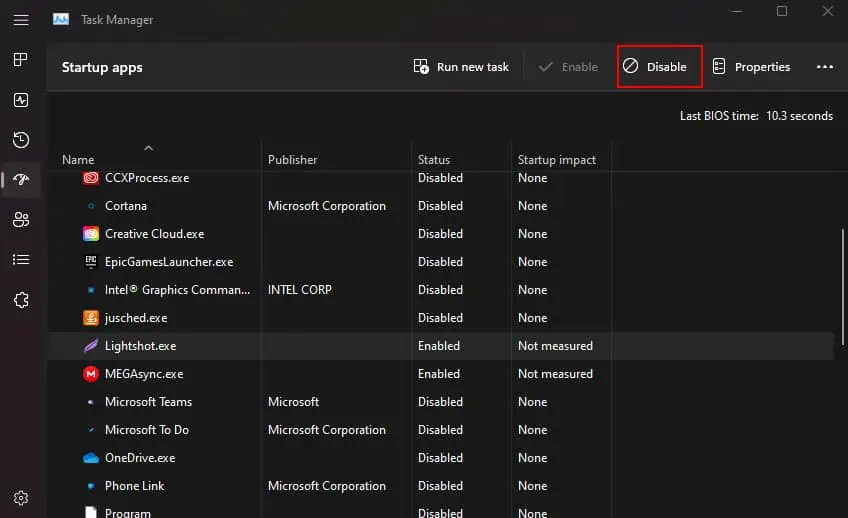
Task: Maximize the Task Manager window
Action: pyautogui.click(x=781, y=11)
